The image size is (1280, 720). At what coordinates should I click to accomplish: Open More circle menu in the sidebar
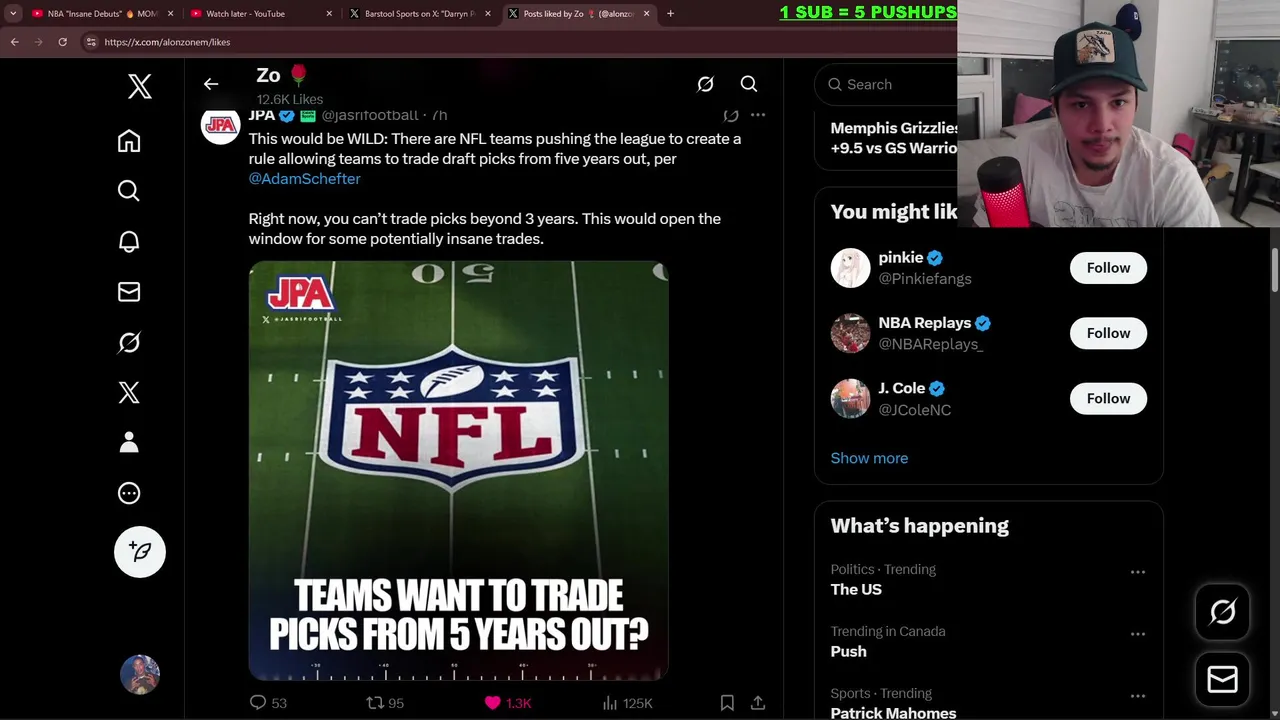[x=129, y=493]
